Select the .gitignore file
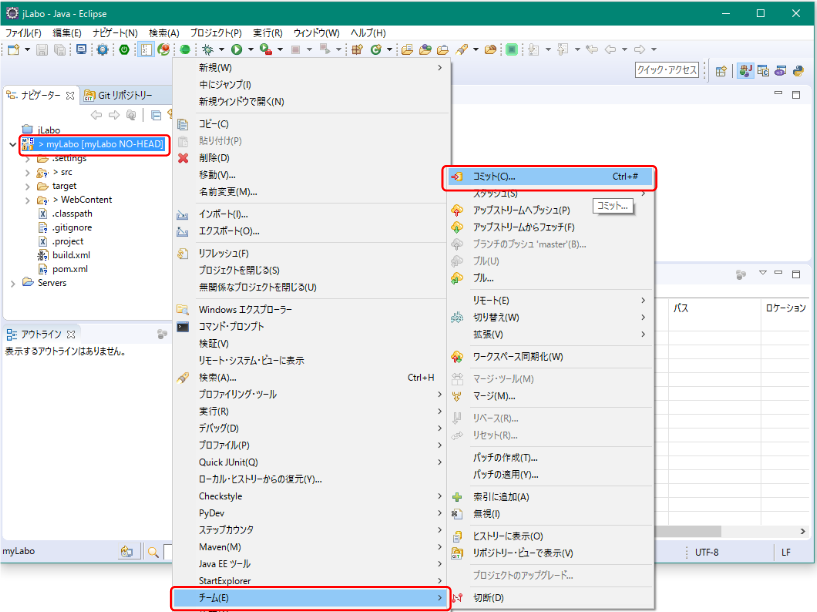The width and height of the screenshot is (817, 612). 72,228
